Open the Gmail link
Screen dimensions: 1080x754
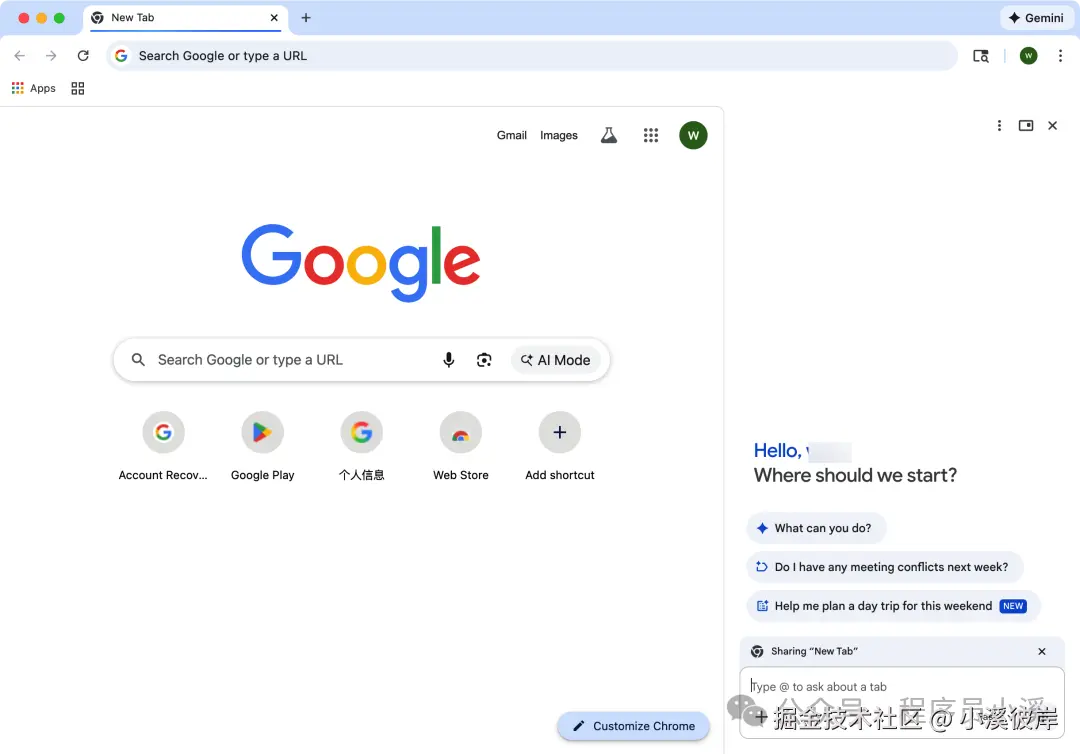tap(512, 136)
